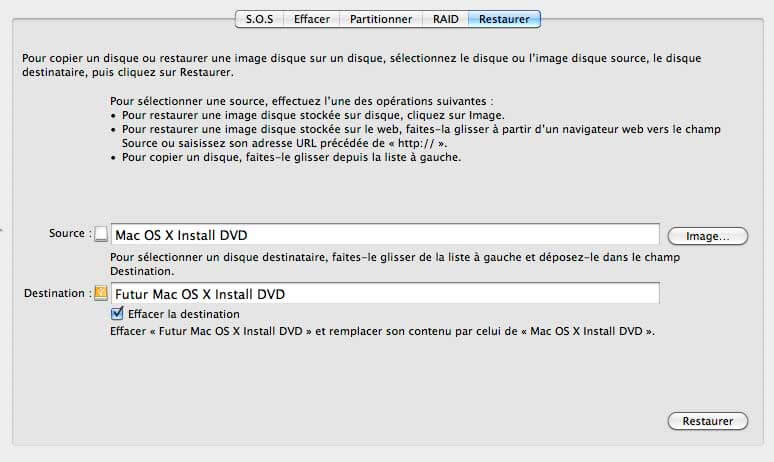Click the white disk icon beside Source
The image size is (774, 462).
tap(100, 235)
